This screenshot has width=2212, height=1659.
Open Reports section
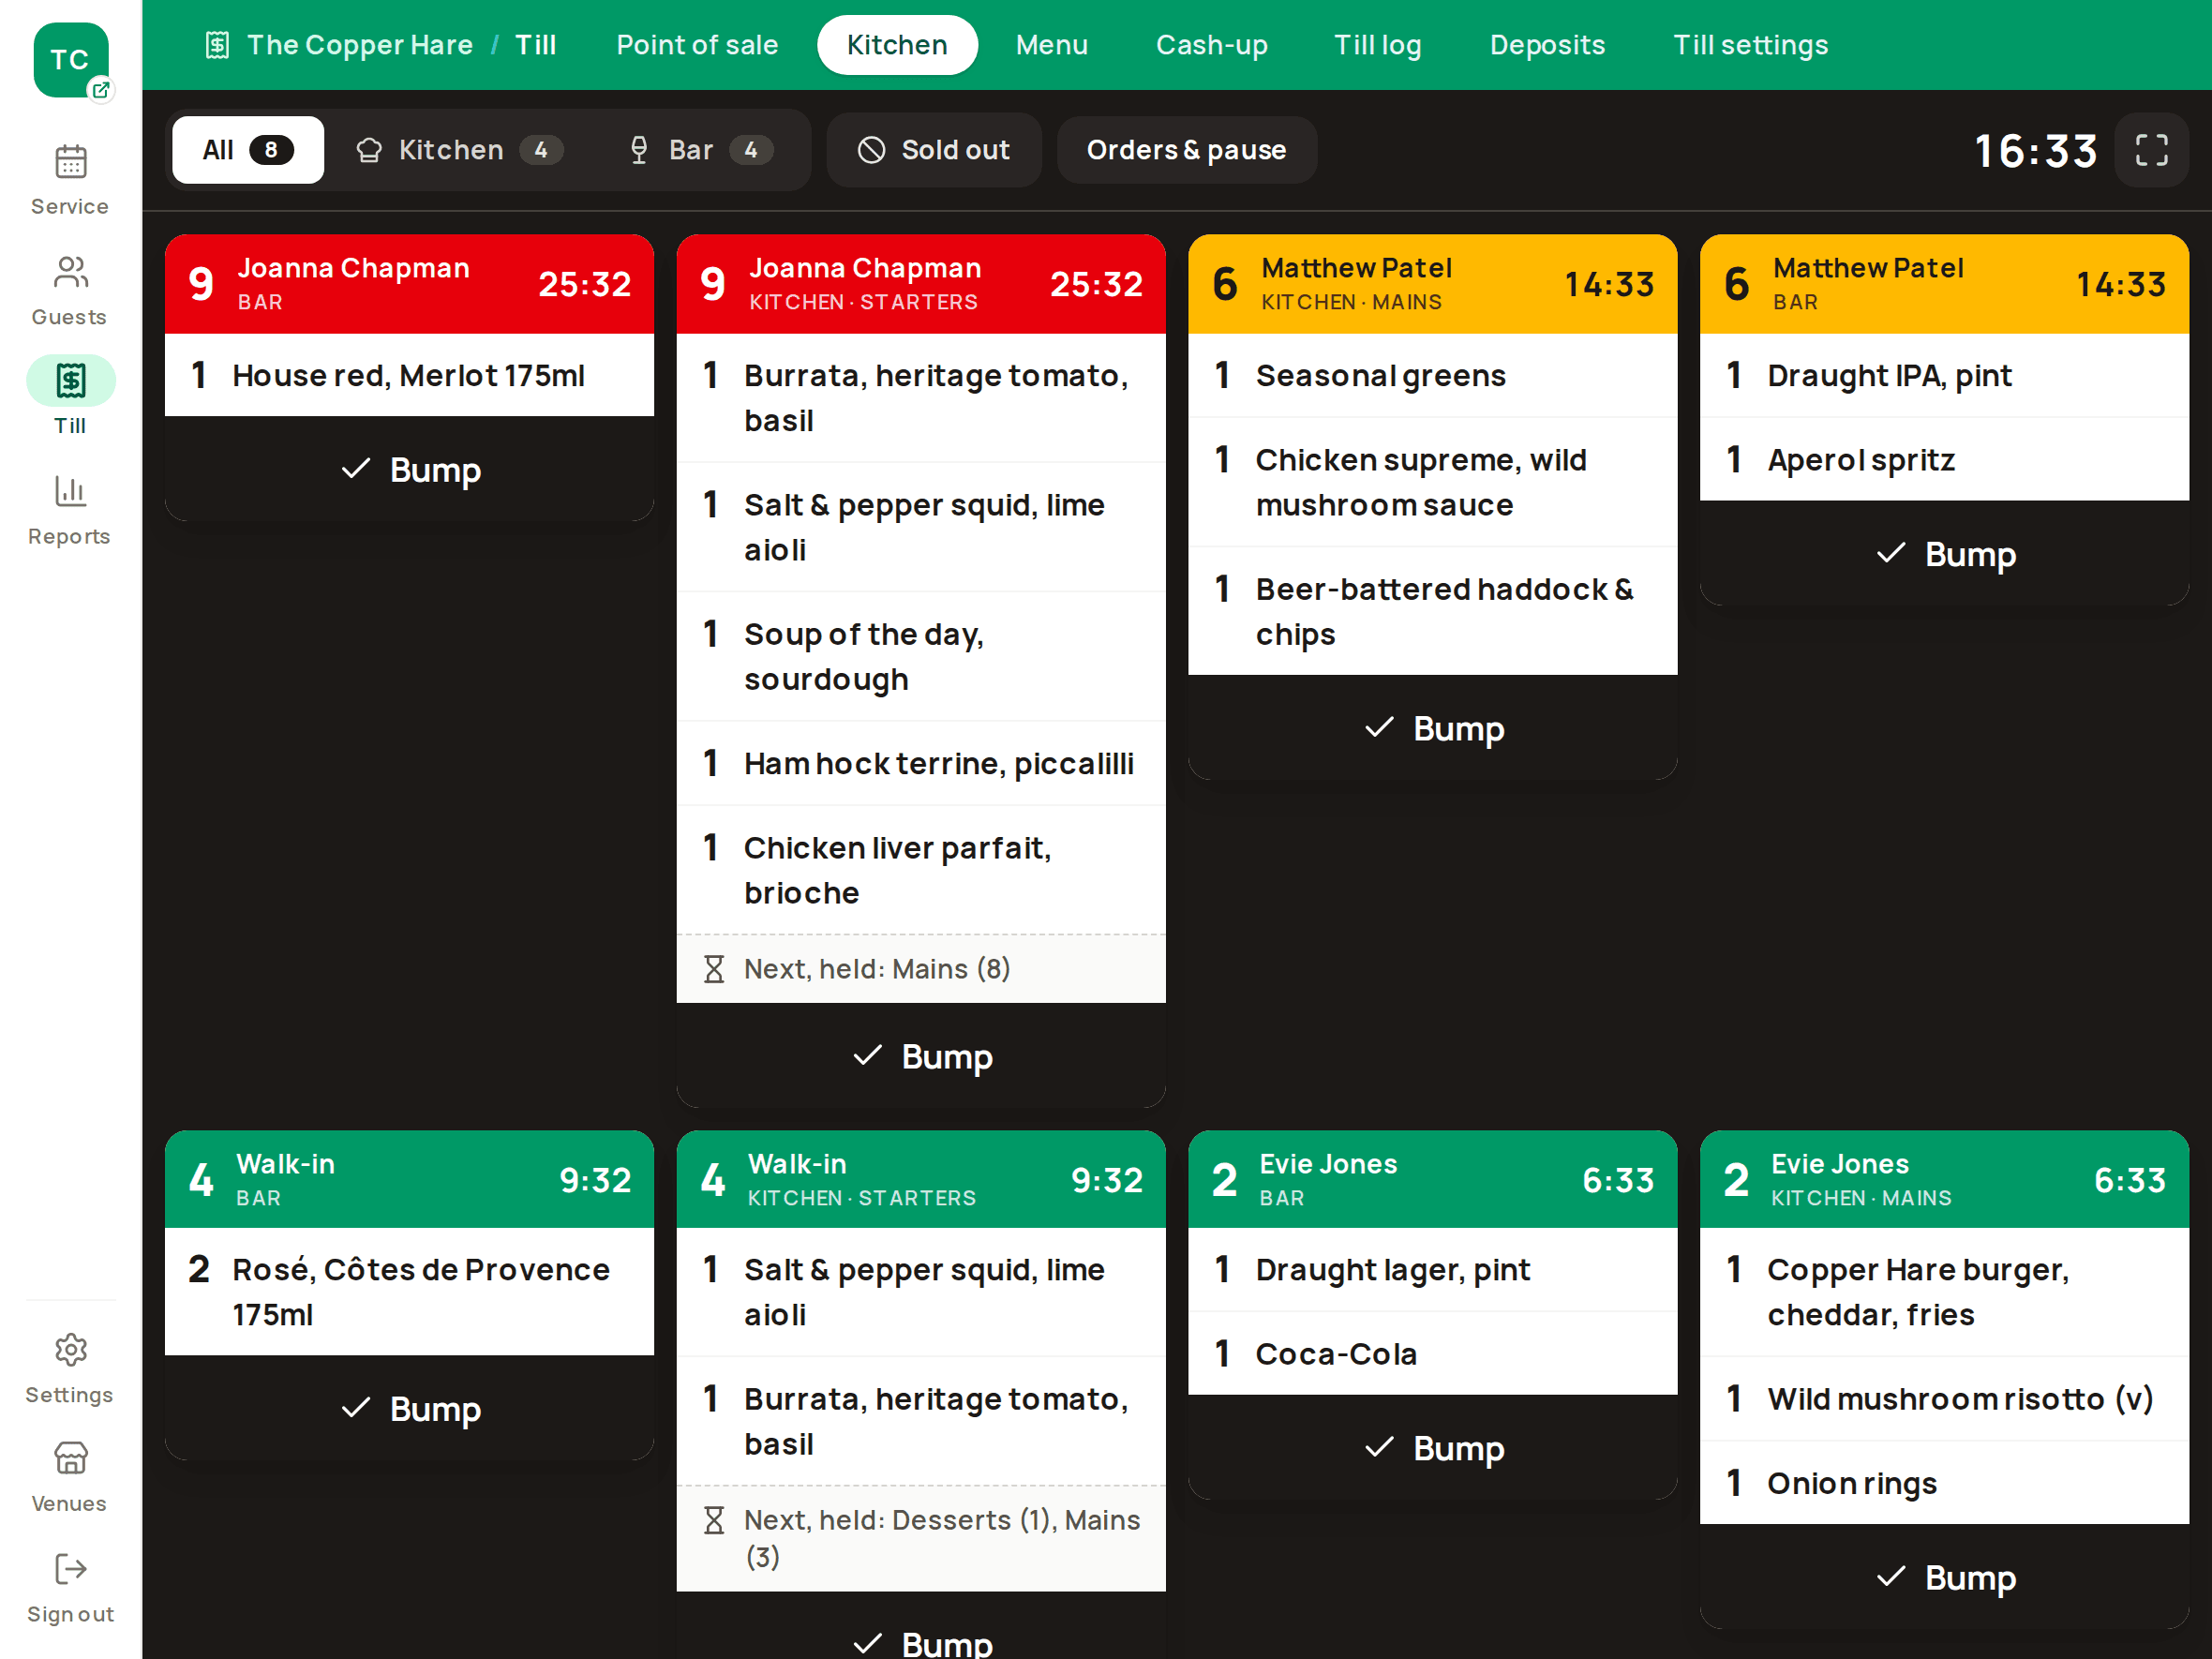coord(70,510)
